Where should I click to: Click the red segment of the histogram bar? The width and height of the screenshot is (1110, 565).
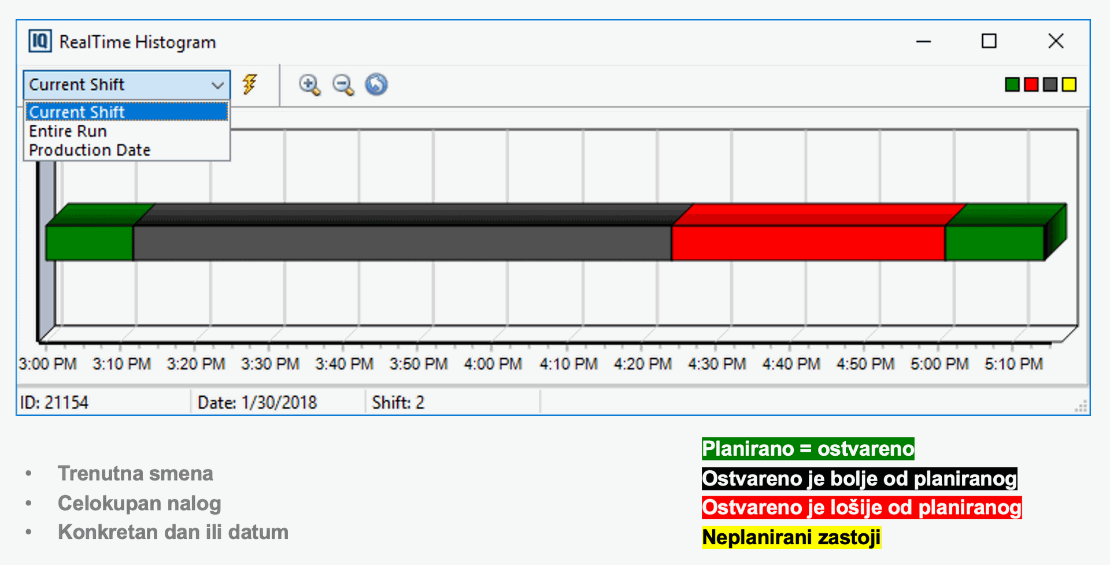(x=808, y=243)
